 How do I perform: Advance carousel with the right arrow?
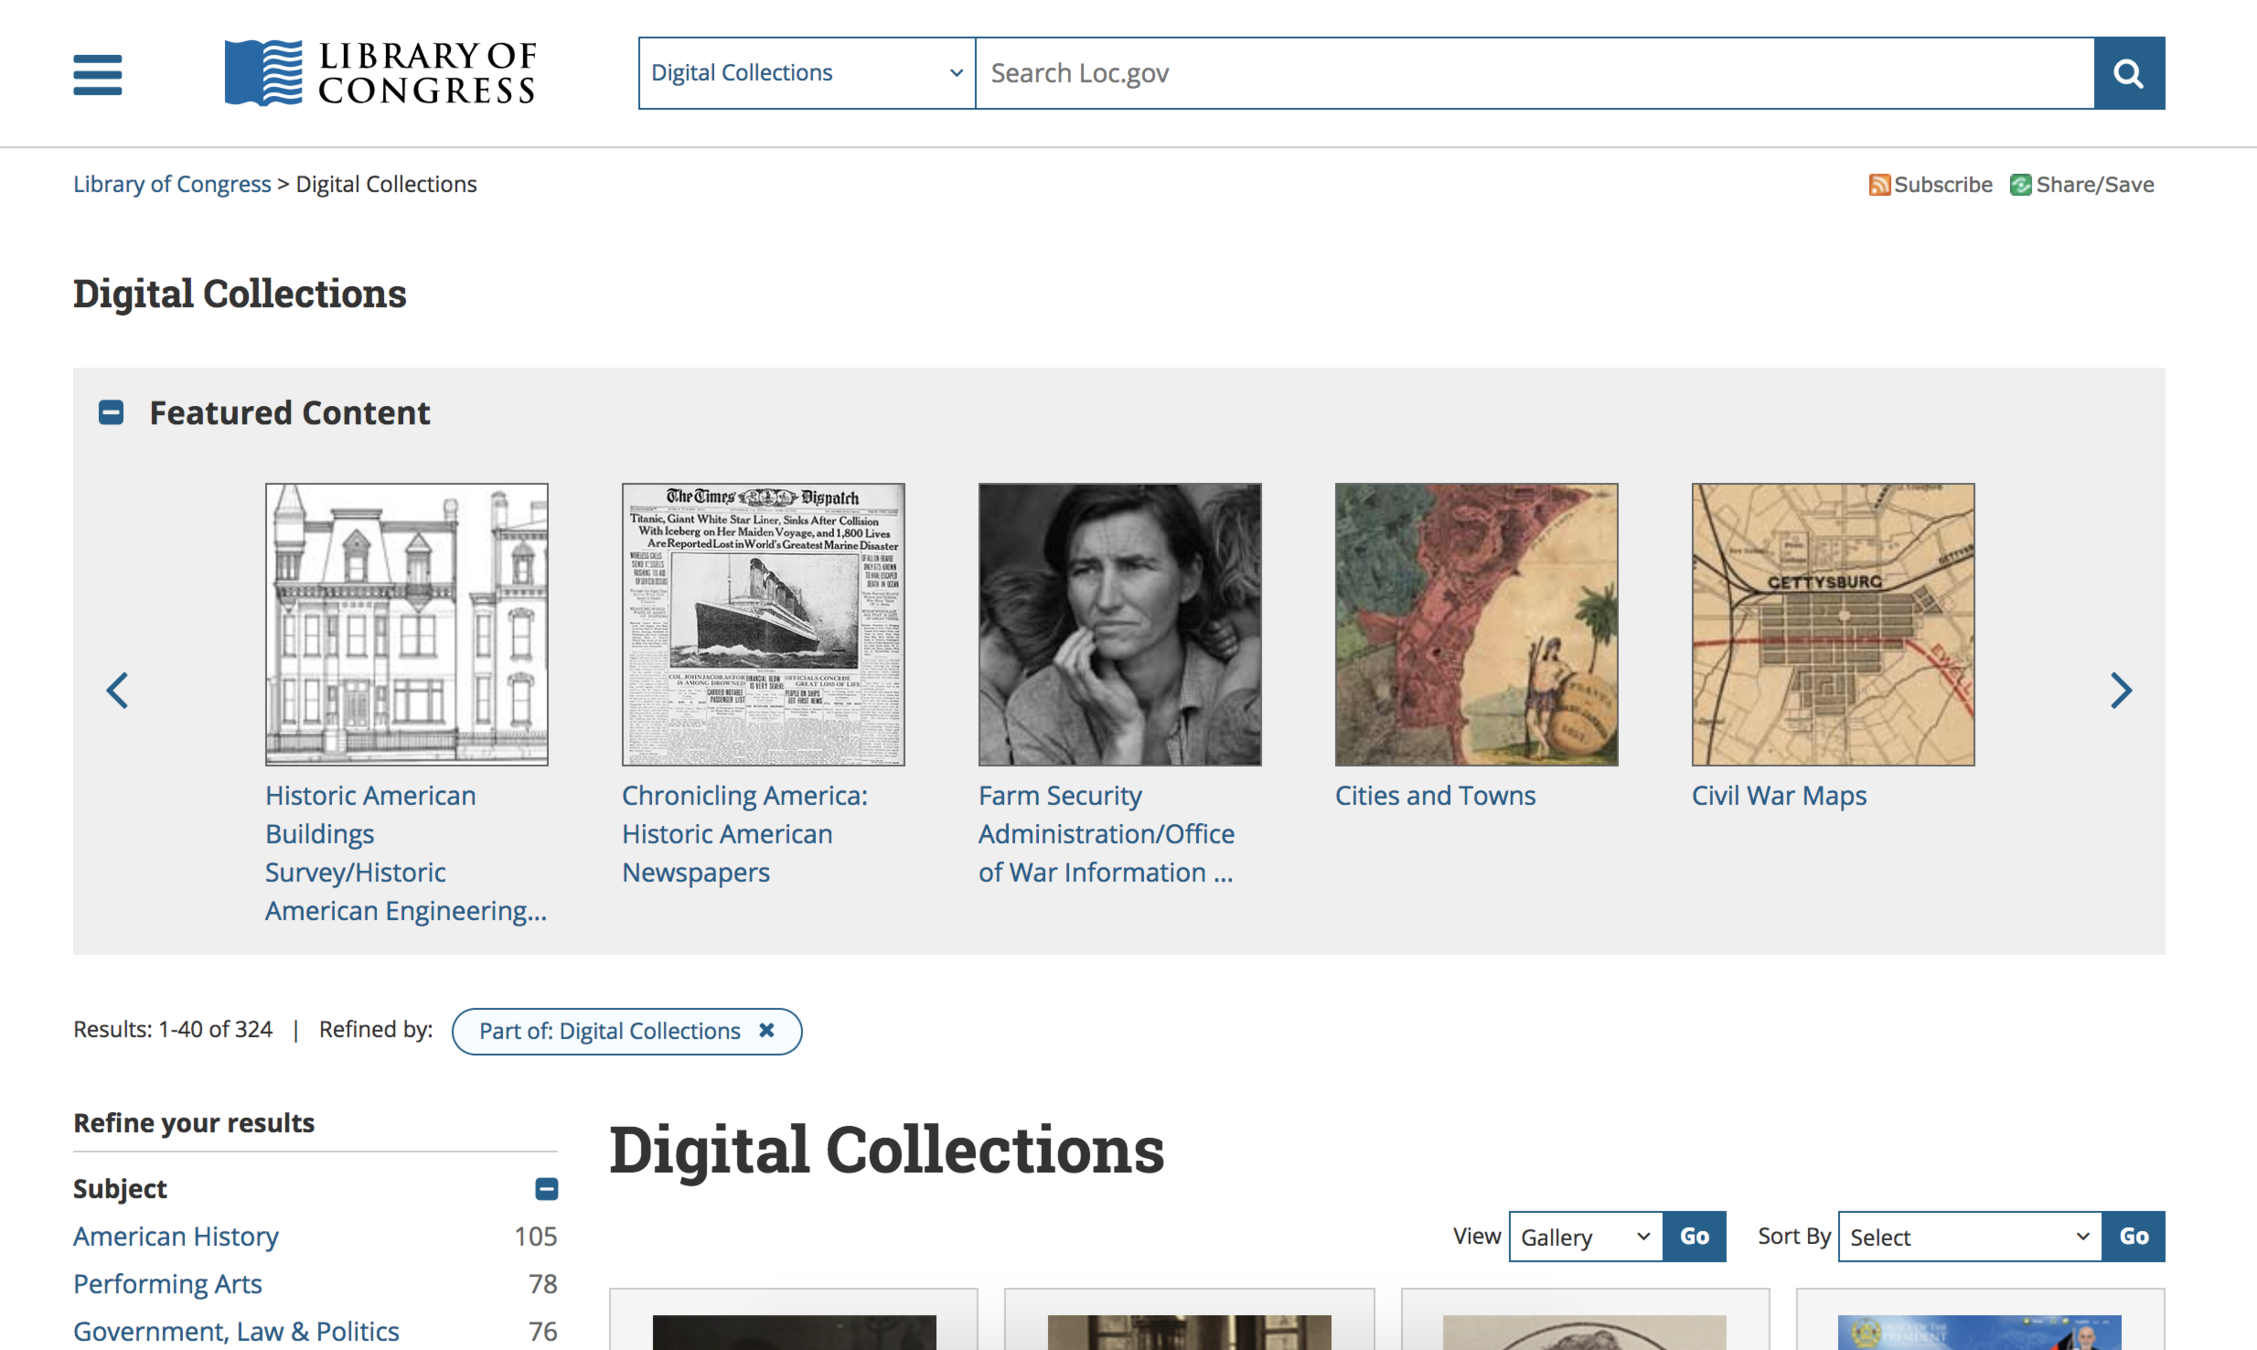pos(2120,690)
